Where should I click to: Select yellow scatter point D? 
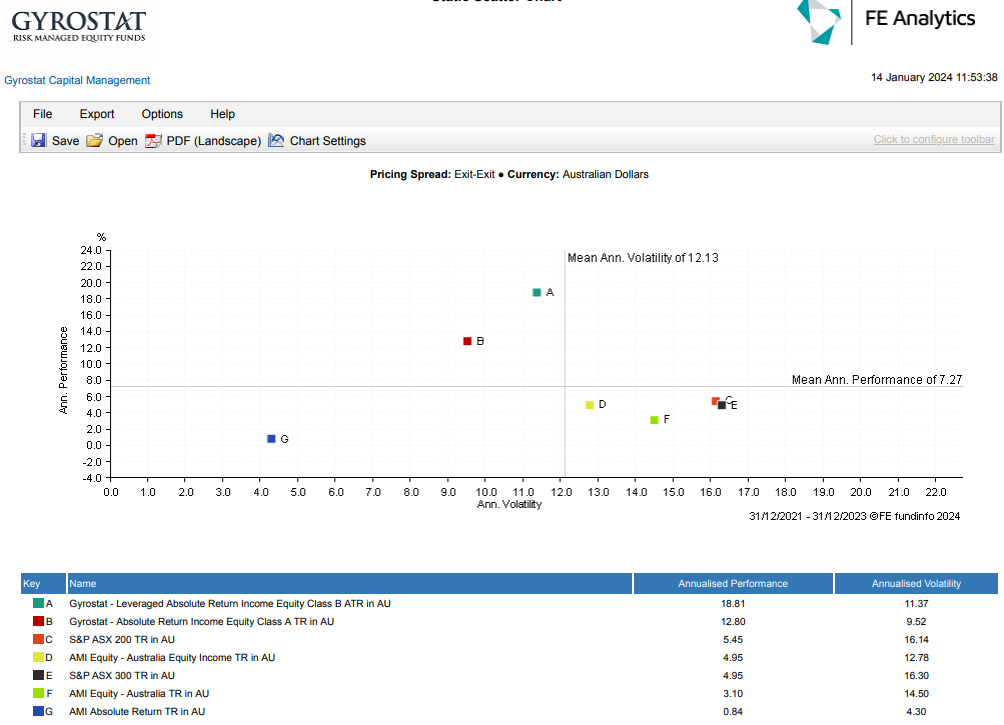click(x=590, y=405)
